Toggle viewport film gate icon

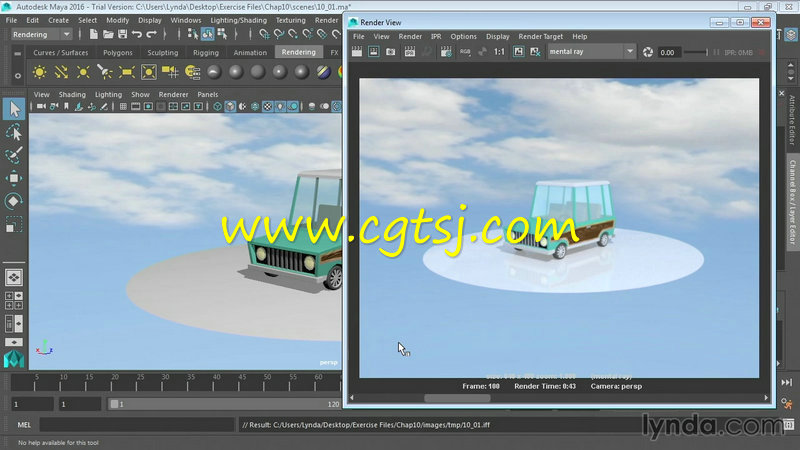coord(136,106)
